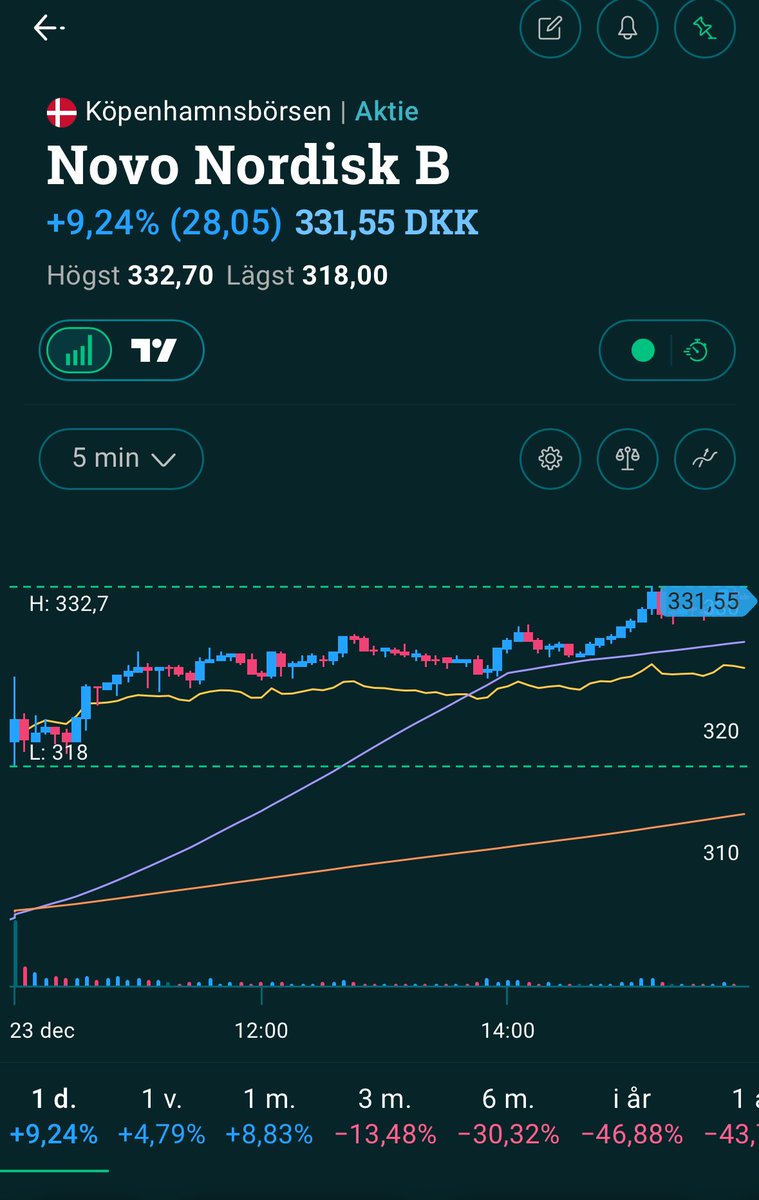Open chart settings gear icon
The width and height of the screenshot is (759, 1200).
(x=550, y=459)
